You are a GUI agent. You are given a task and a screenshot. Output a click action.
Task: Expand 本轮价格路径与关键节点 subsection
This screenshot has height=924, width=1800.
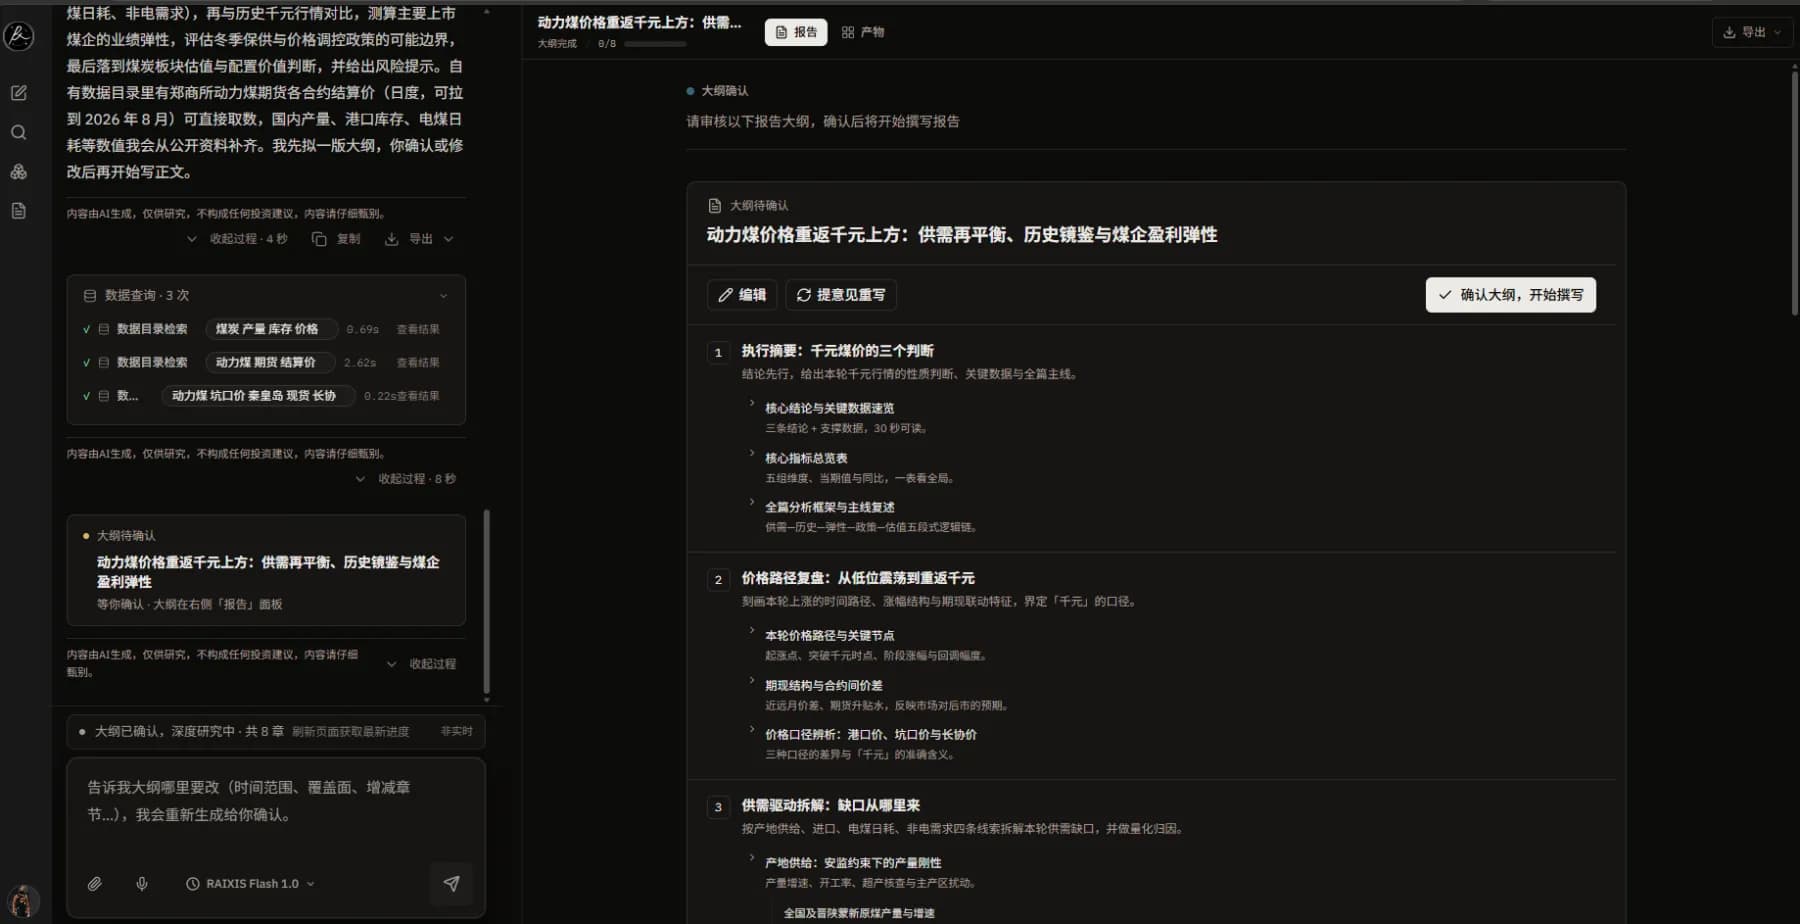tap(752, 630)
